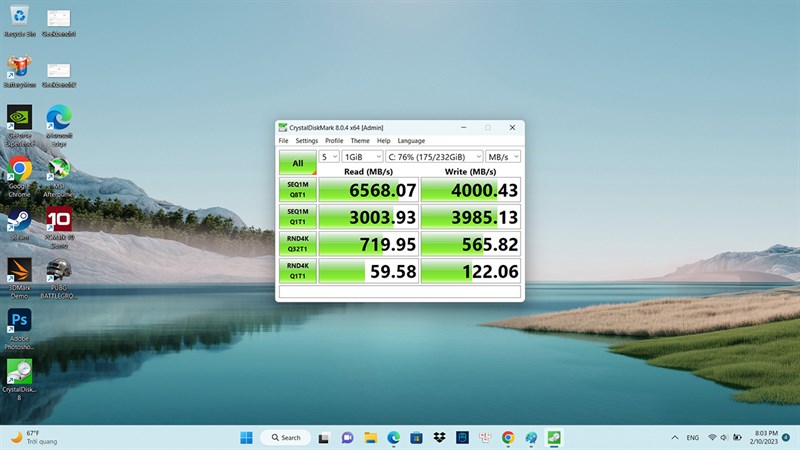
Task: Launch GeForce Experience from the desktop
Action: [19, 119]
